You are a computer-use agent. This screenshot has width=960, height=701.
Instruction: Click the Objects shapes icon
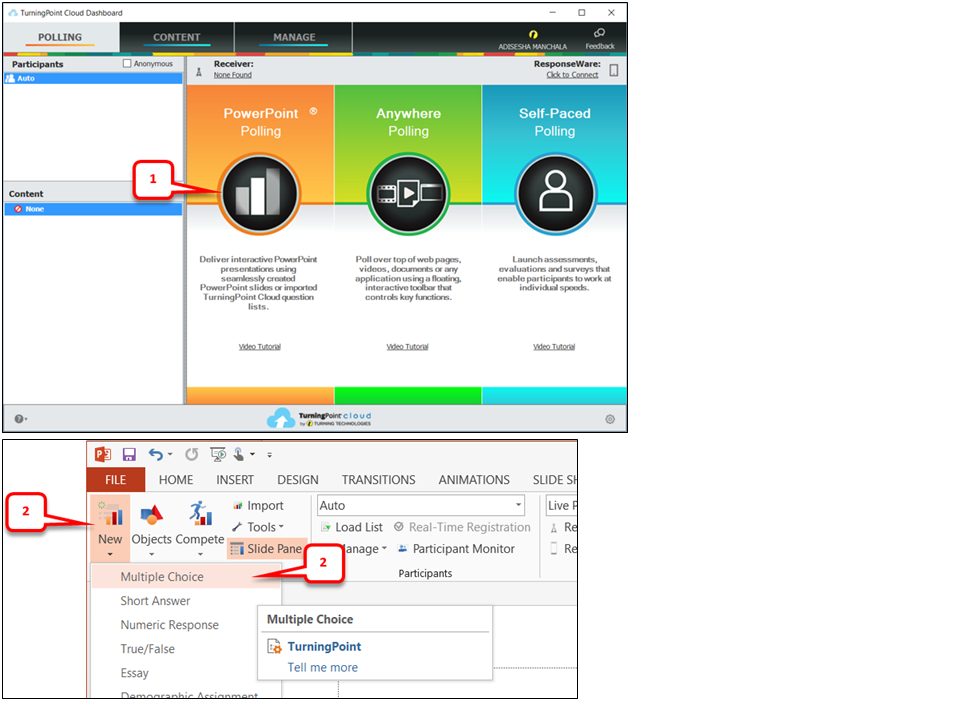pyautogui.click(x=151, y=514)
